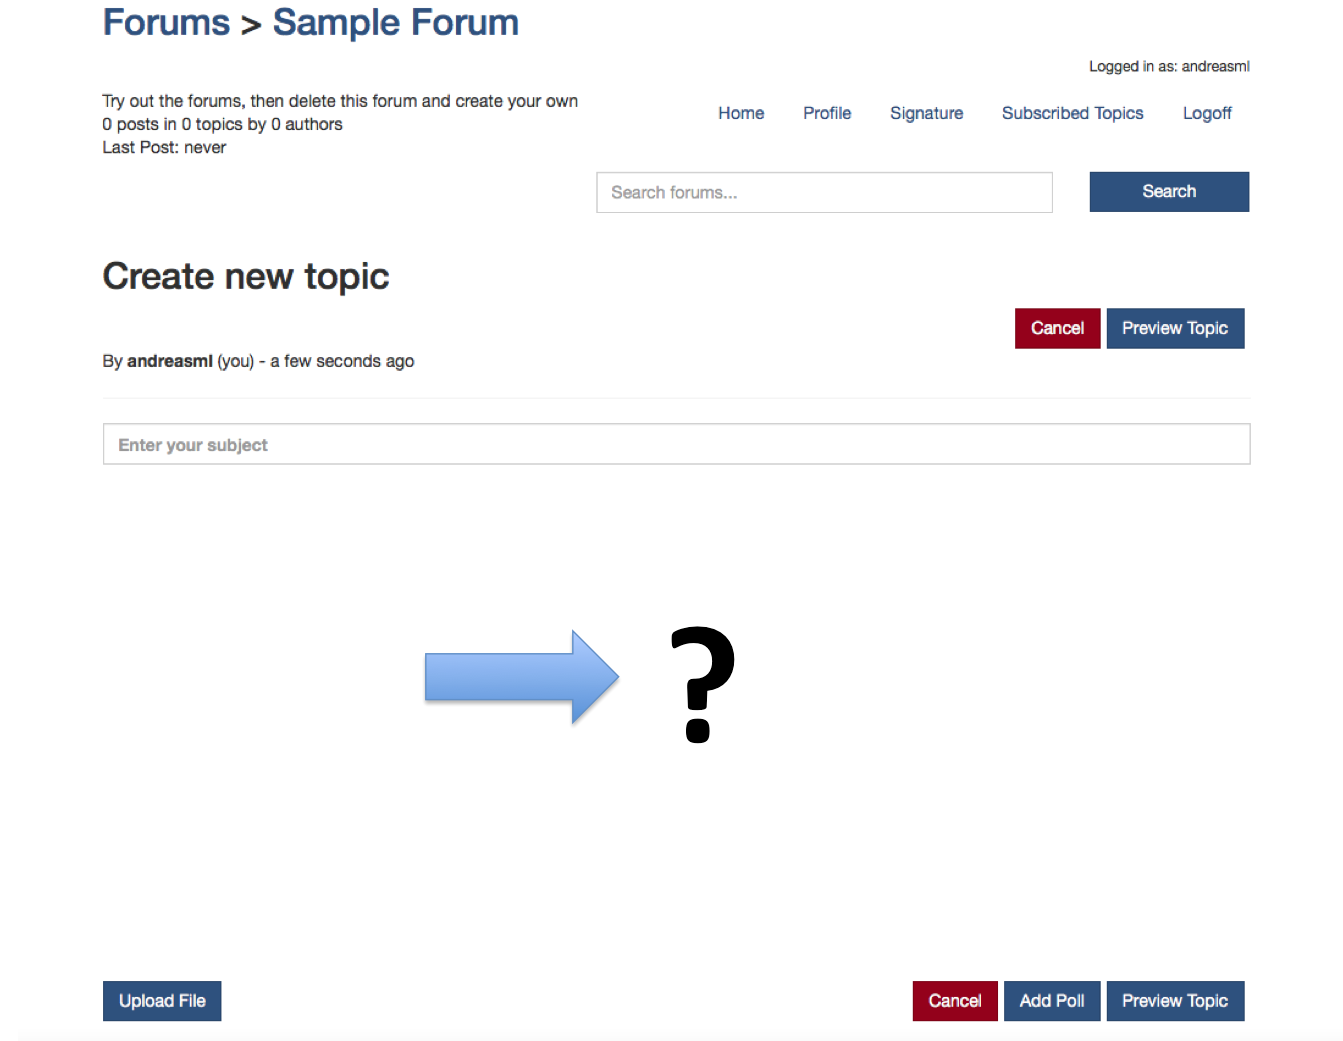Open the Forums breadcrumb link
Image resolution: width=1343 pixels, height=1041 pixels.
(166, 22)
